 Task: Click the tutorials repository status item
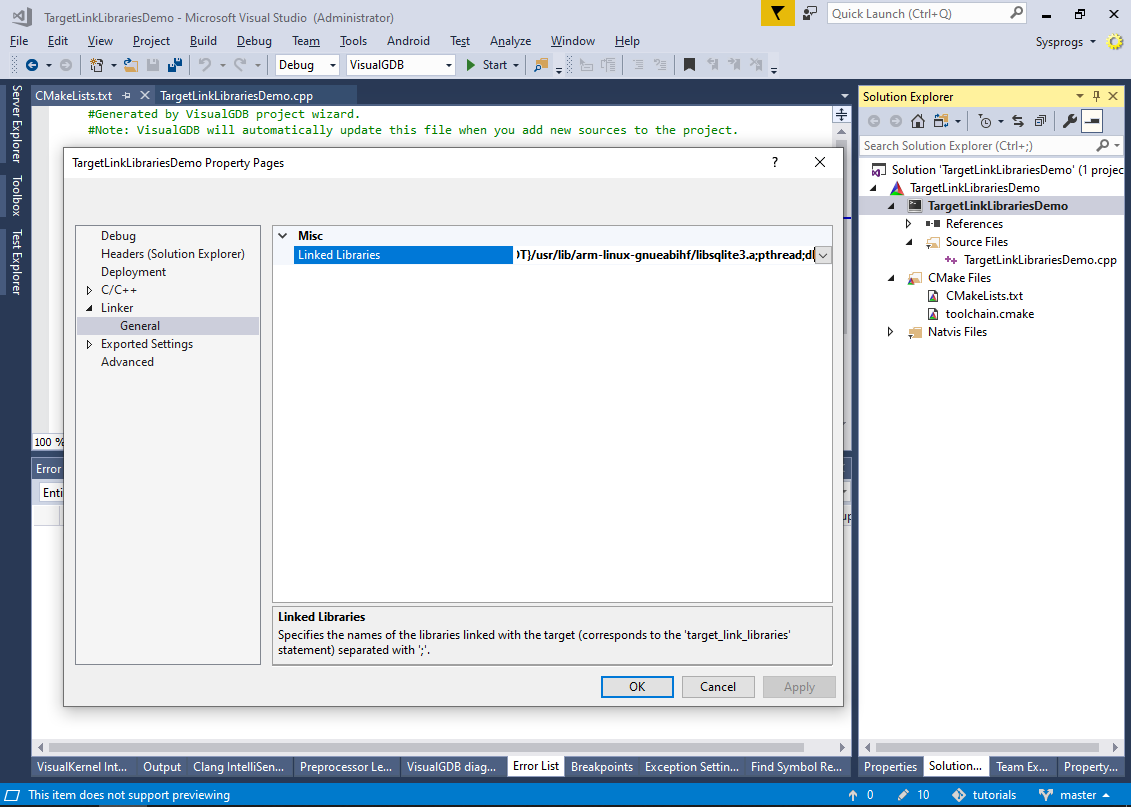[x=985, y=795]
